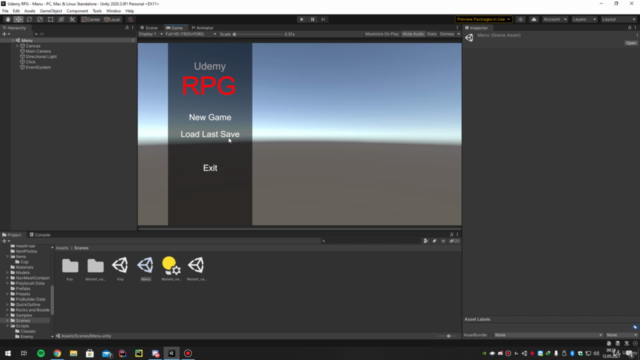Select Main Camera in Hierarchy
640x360 pixels.
point(38,51)
